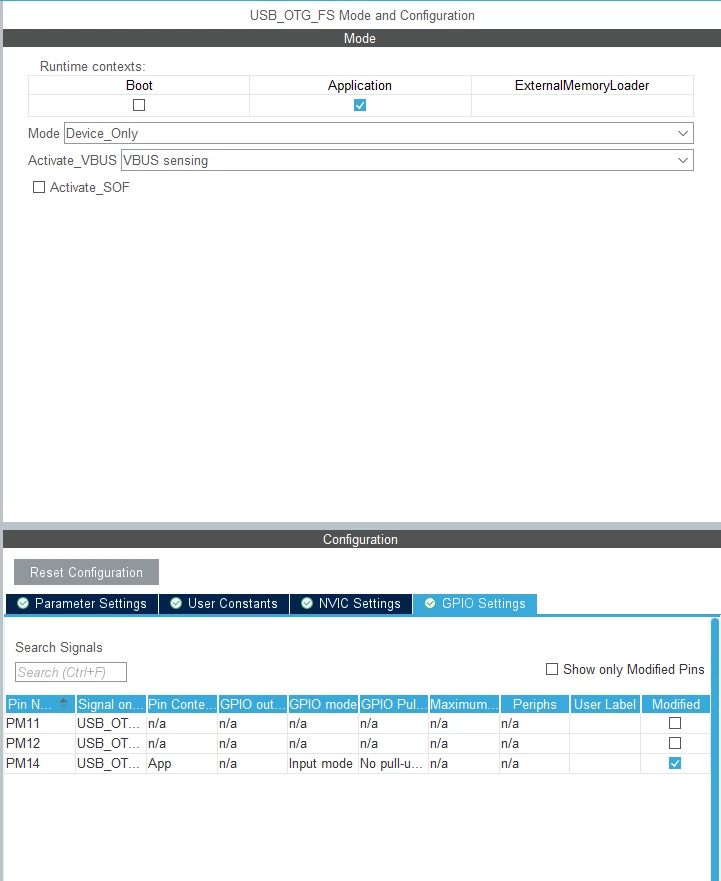721x881 pixels.
Task: Open the NVIC Settings tab
Action: (351, 603)
